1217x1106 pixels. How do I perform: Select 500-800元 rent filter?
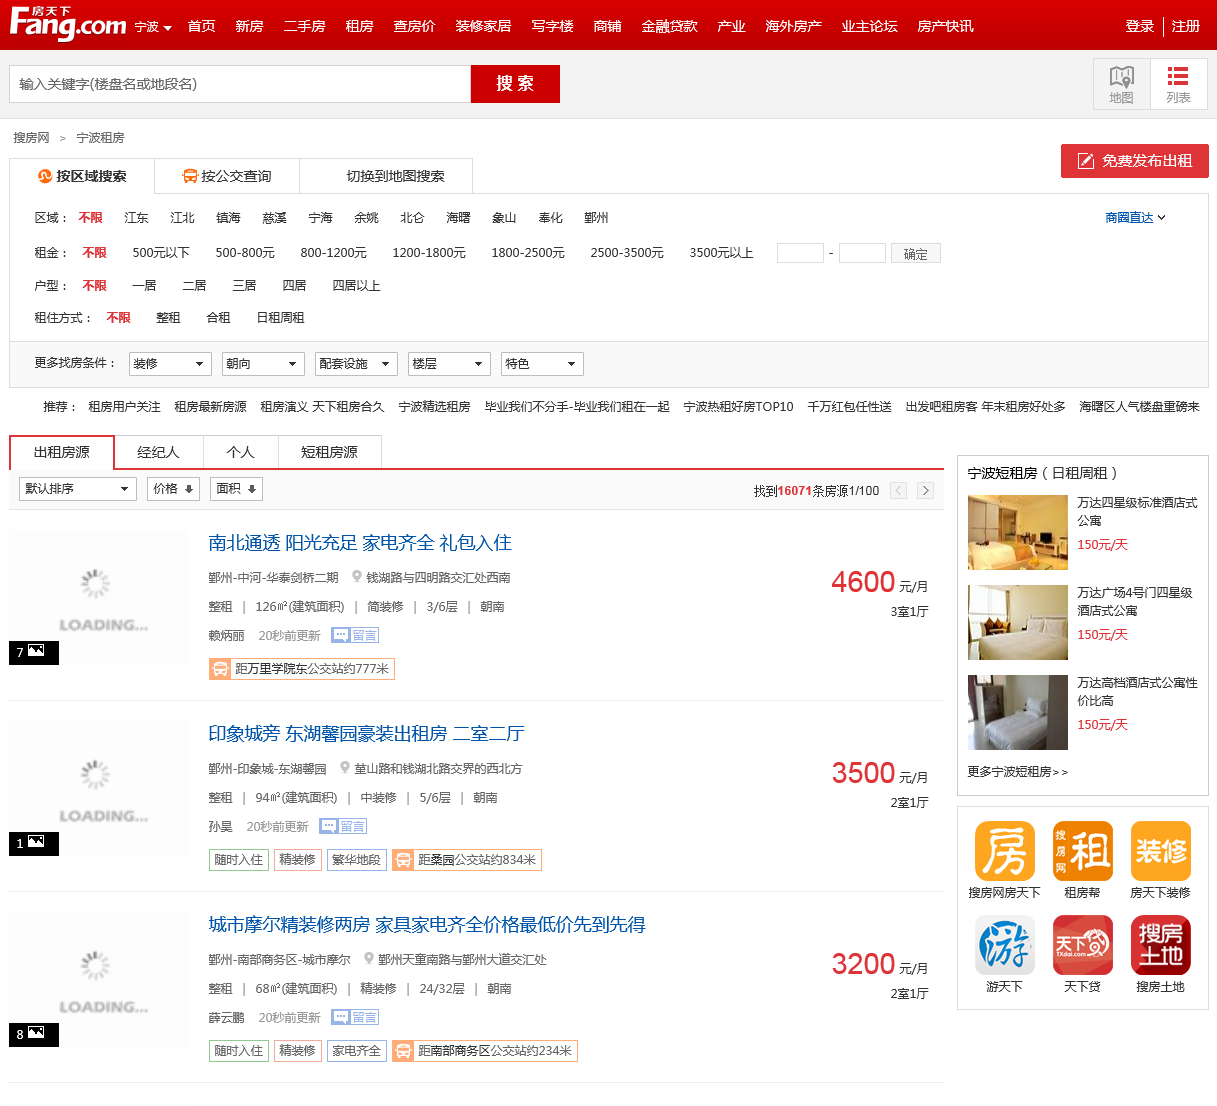tap(245, 253)
